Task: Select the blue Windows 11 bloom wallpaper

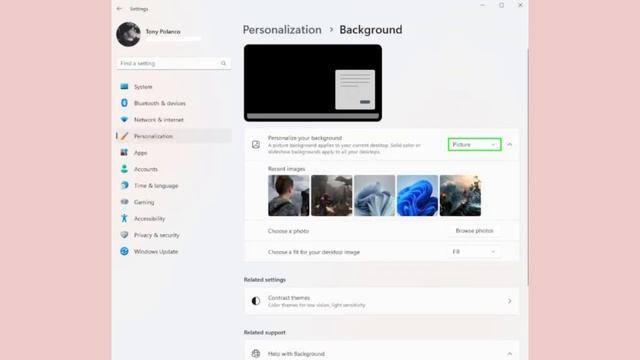Action: (x=417, y=196)
